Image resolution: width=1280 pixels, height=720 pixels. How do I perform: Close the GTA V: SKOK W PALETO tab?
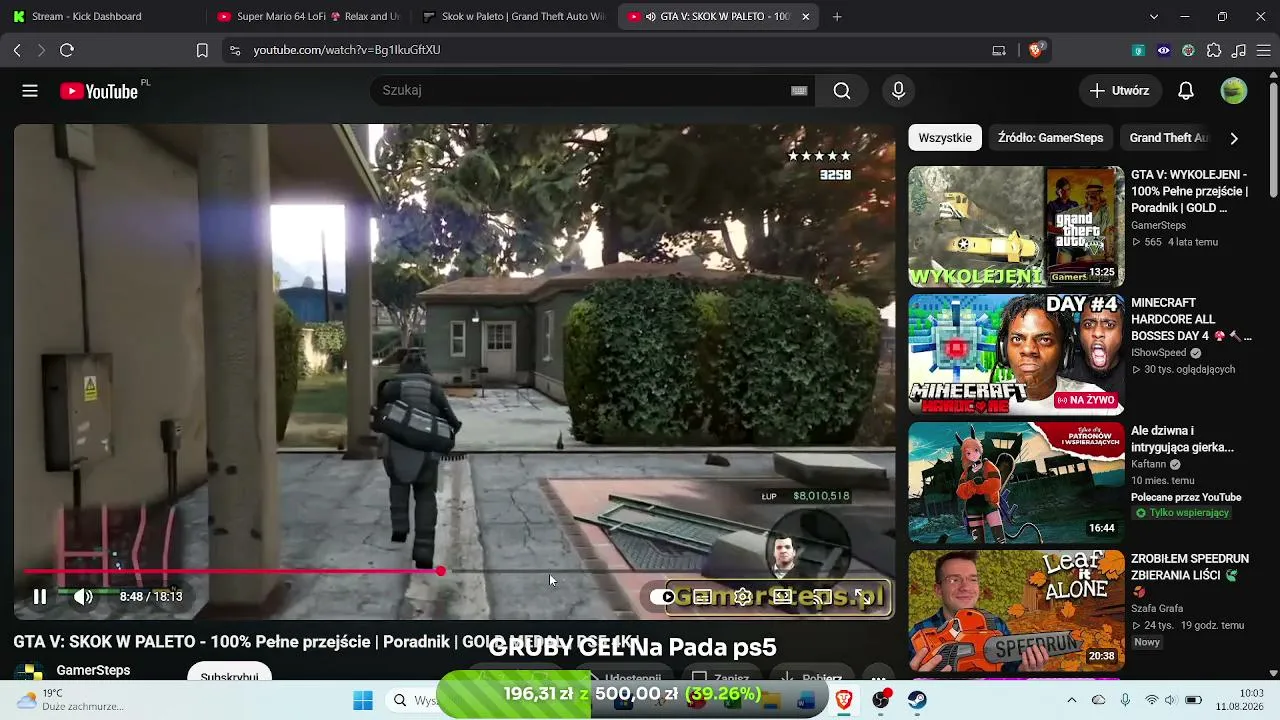pos(805,16)
